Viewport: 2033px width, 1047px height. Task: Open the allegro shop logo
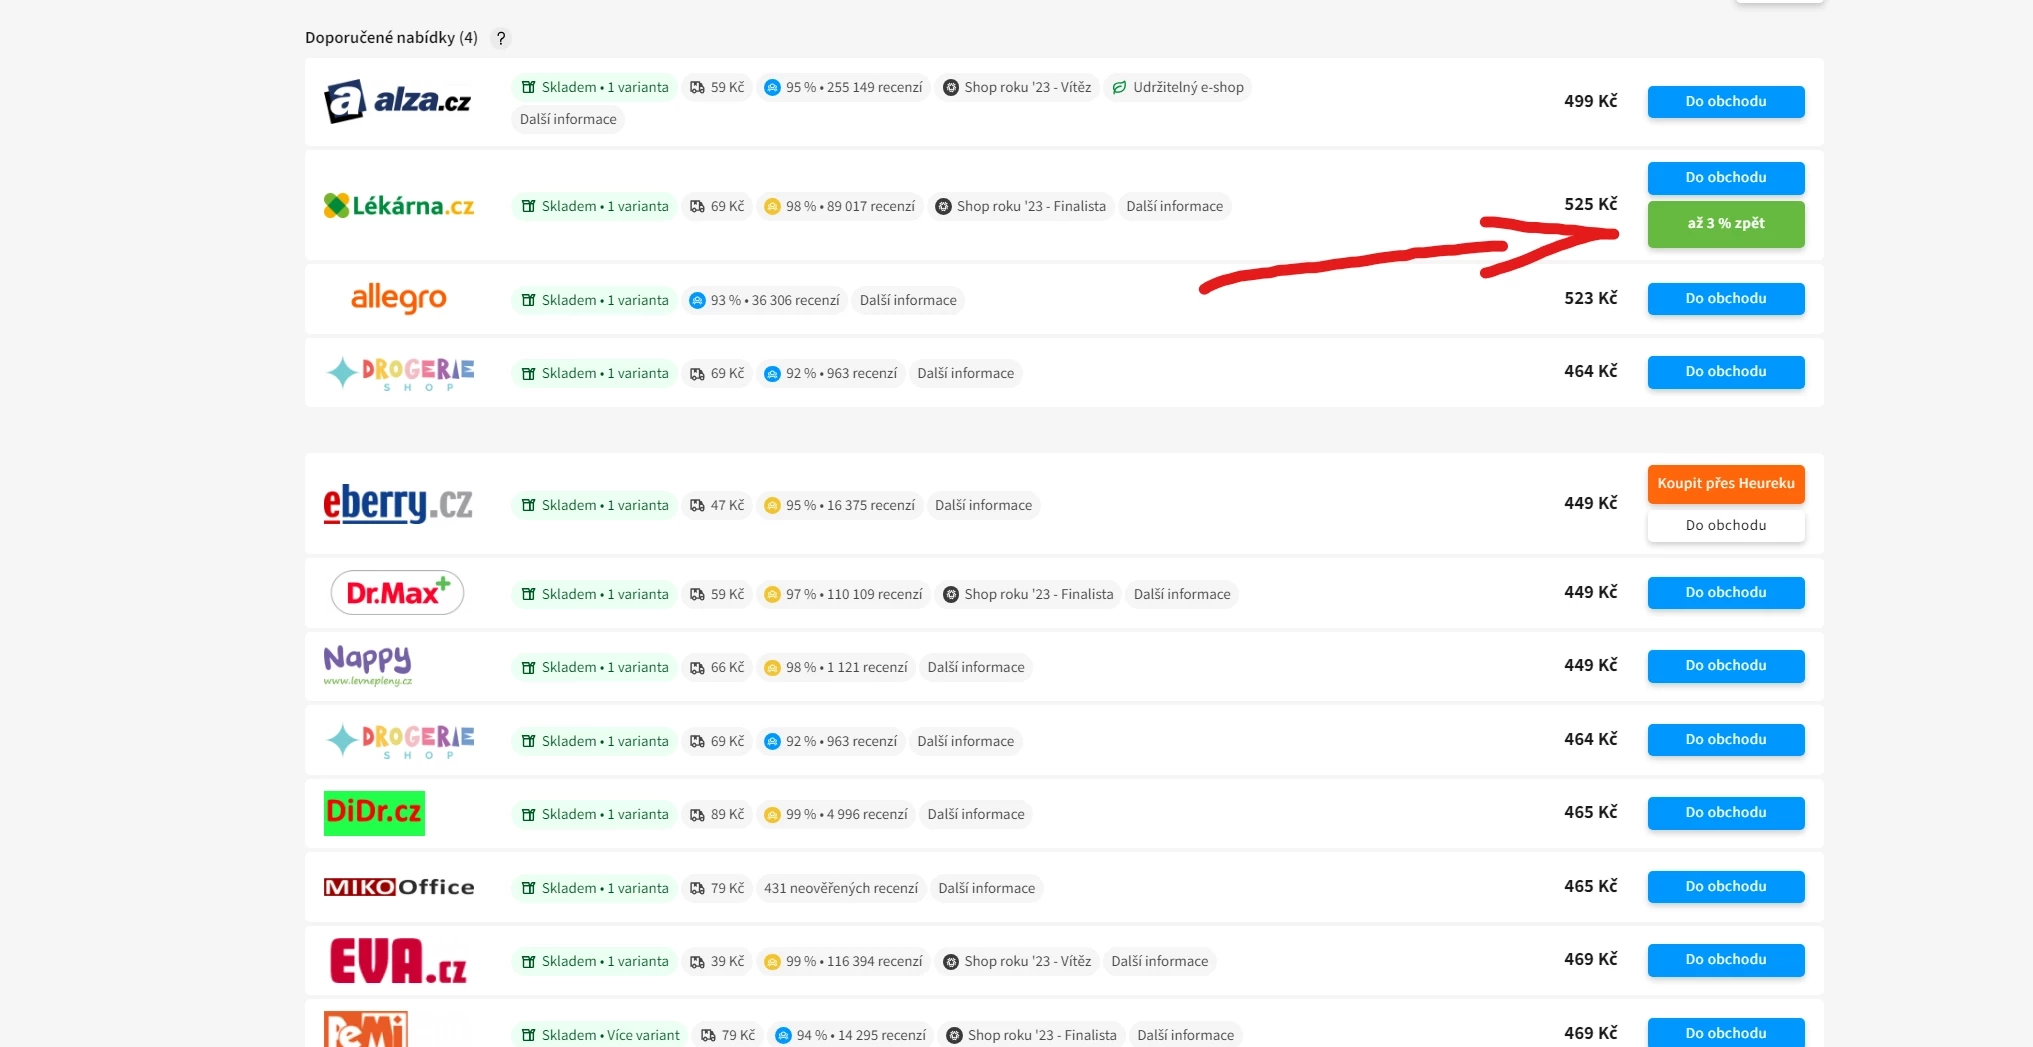tap(398, 298)
